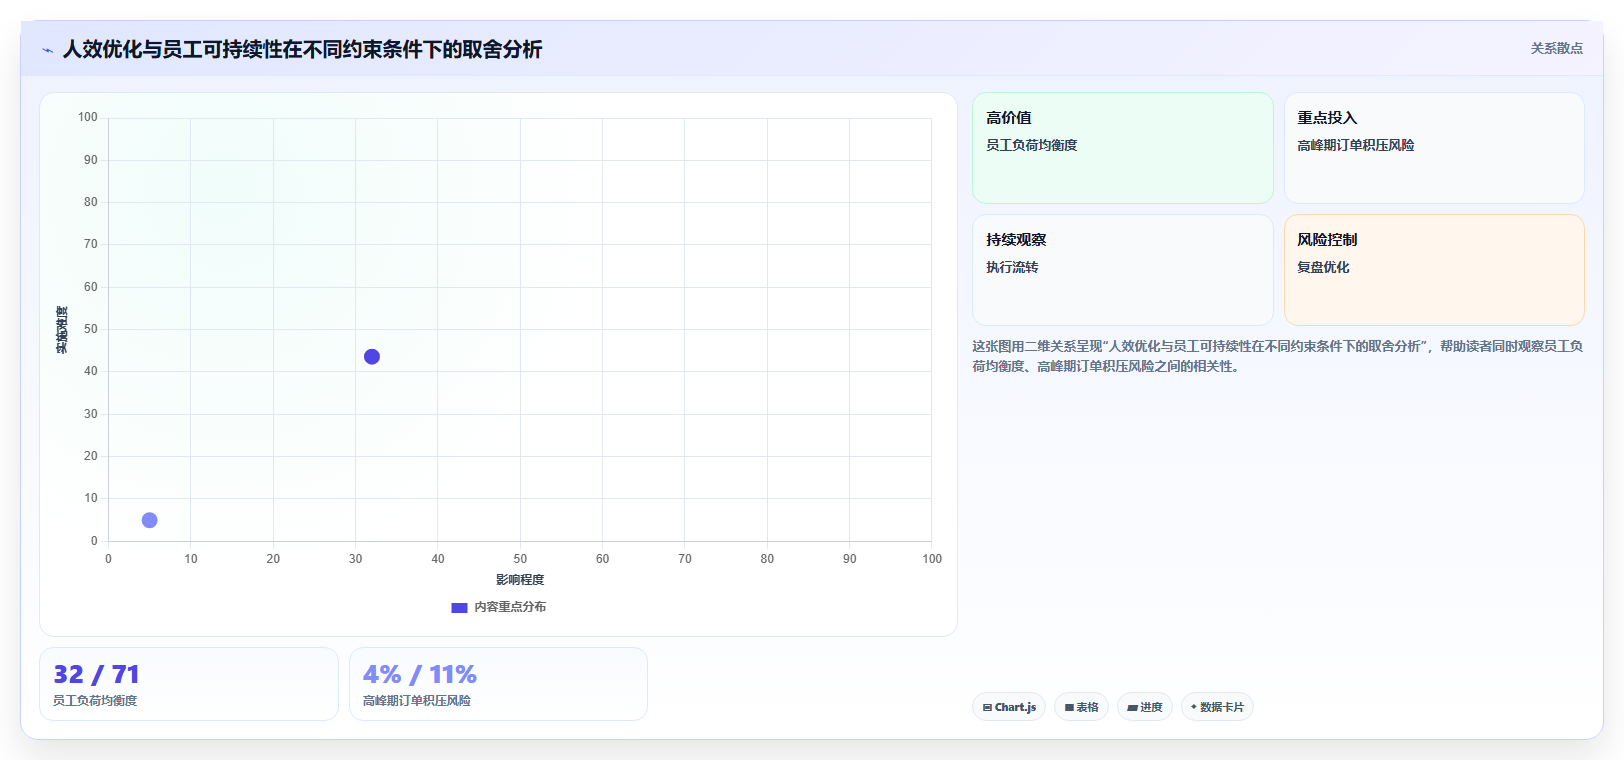The image size is (1624, 760).
Task: Click the 员工负荷均衡度 text in 高价值 card
Action: (1031, 145)
